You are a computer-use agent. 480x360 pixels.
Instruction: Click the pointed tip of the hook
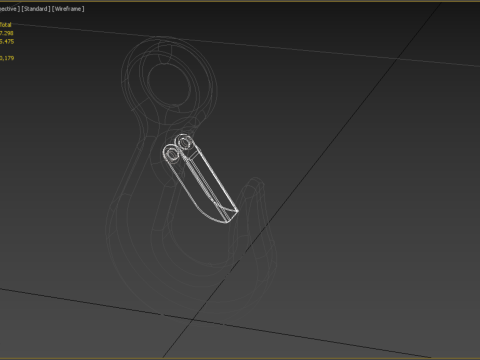[256, 183]
